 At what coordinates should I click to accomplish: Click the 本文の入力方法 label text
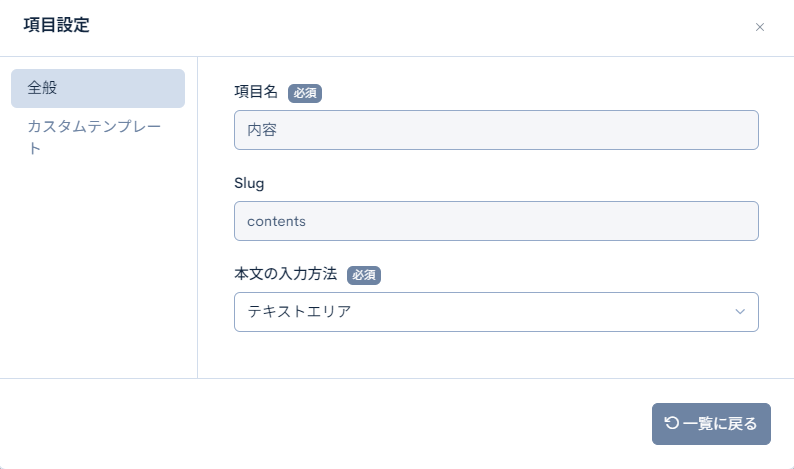285,274
